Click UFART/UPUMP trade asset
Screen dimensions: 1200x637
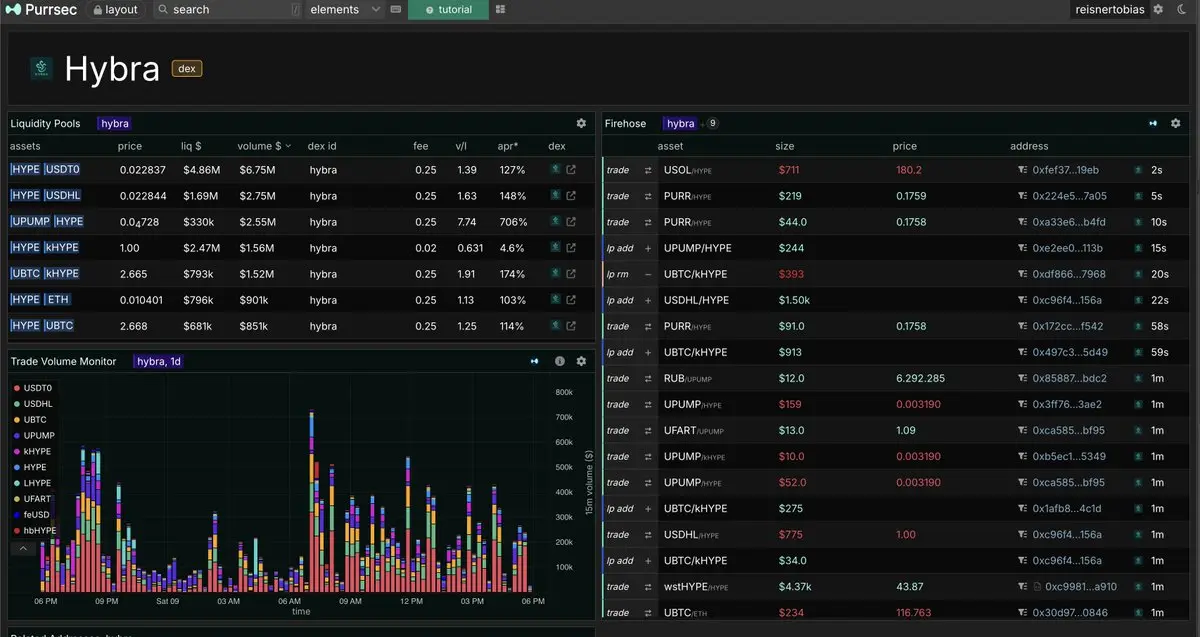tap(693, 430)
